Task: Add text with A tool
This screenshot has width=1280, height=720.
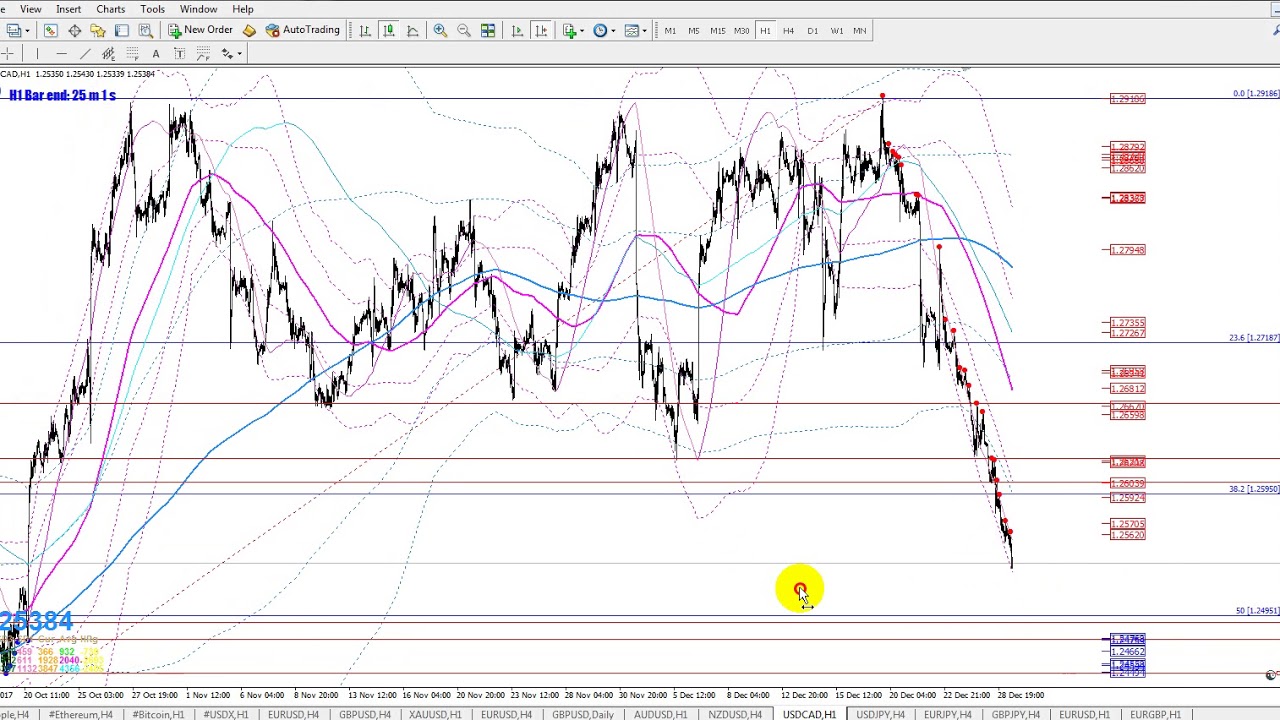Action: tap(156, 53)
